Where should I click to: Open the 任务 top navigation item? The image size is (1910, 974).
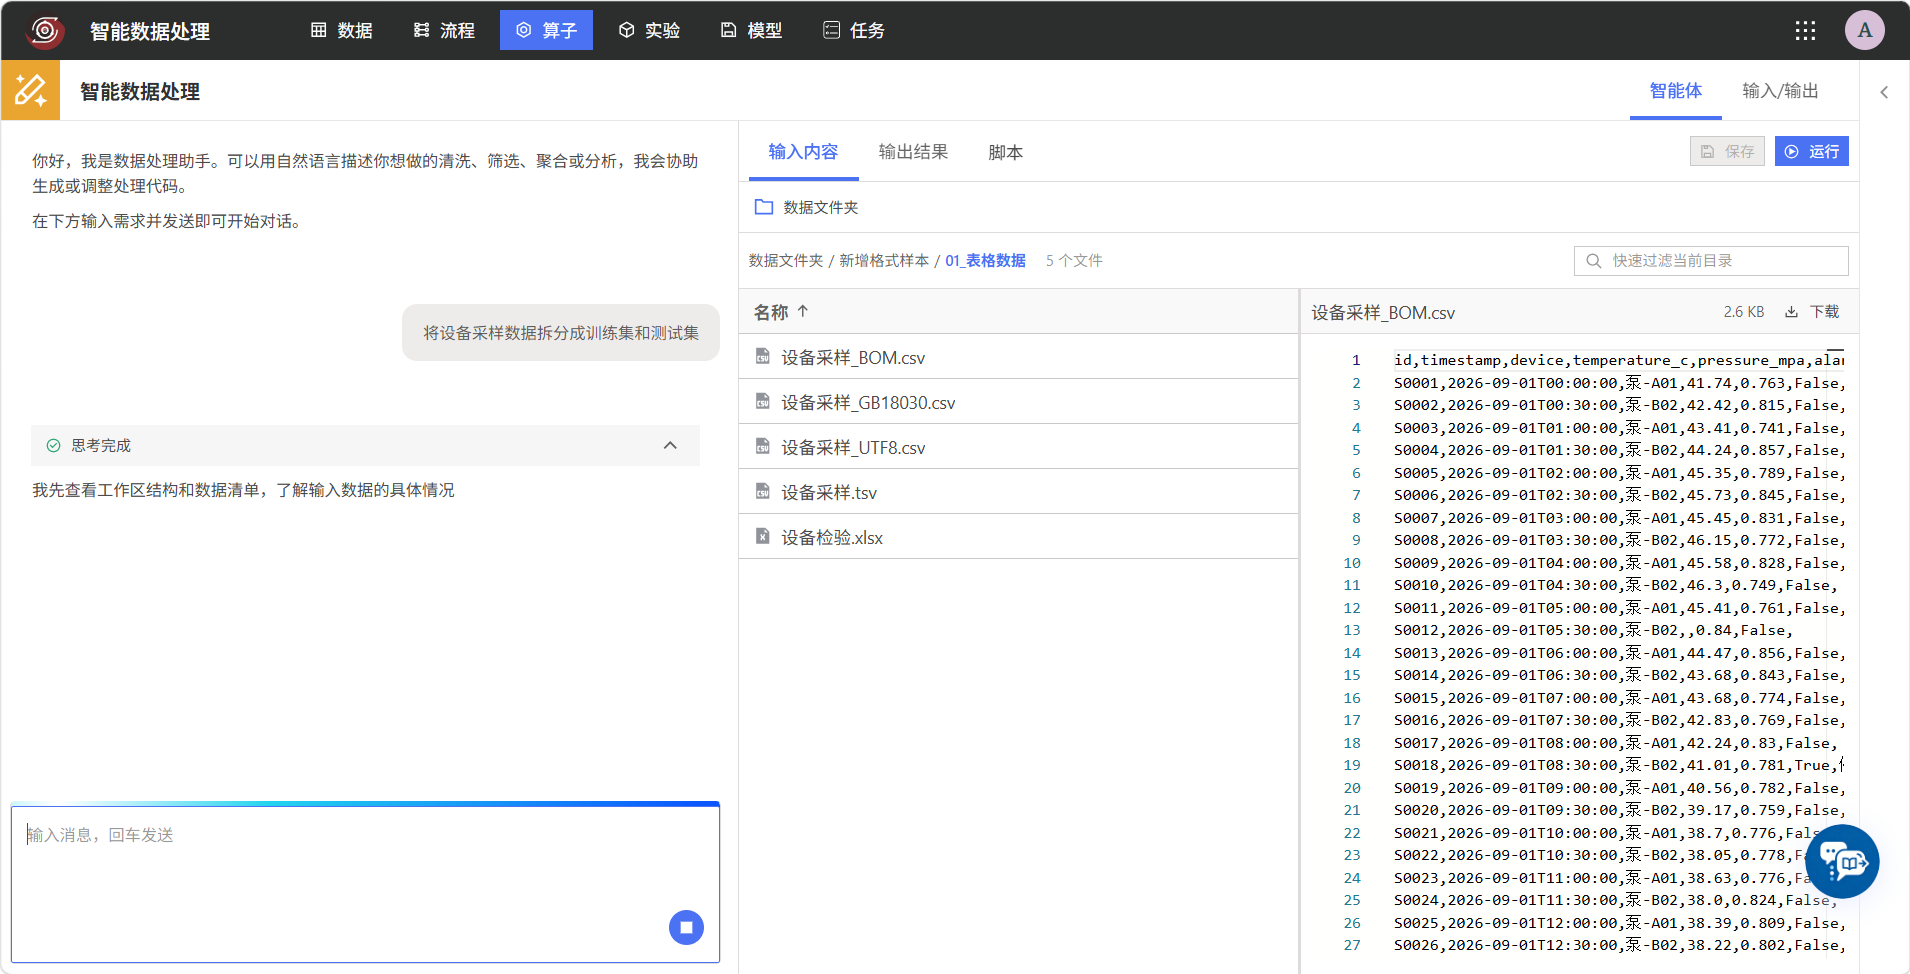[x=854, y=31]
